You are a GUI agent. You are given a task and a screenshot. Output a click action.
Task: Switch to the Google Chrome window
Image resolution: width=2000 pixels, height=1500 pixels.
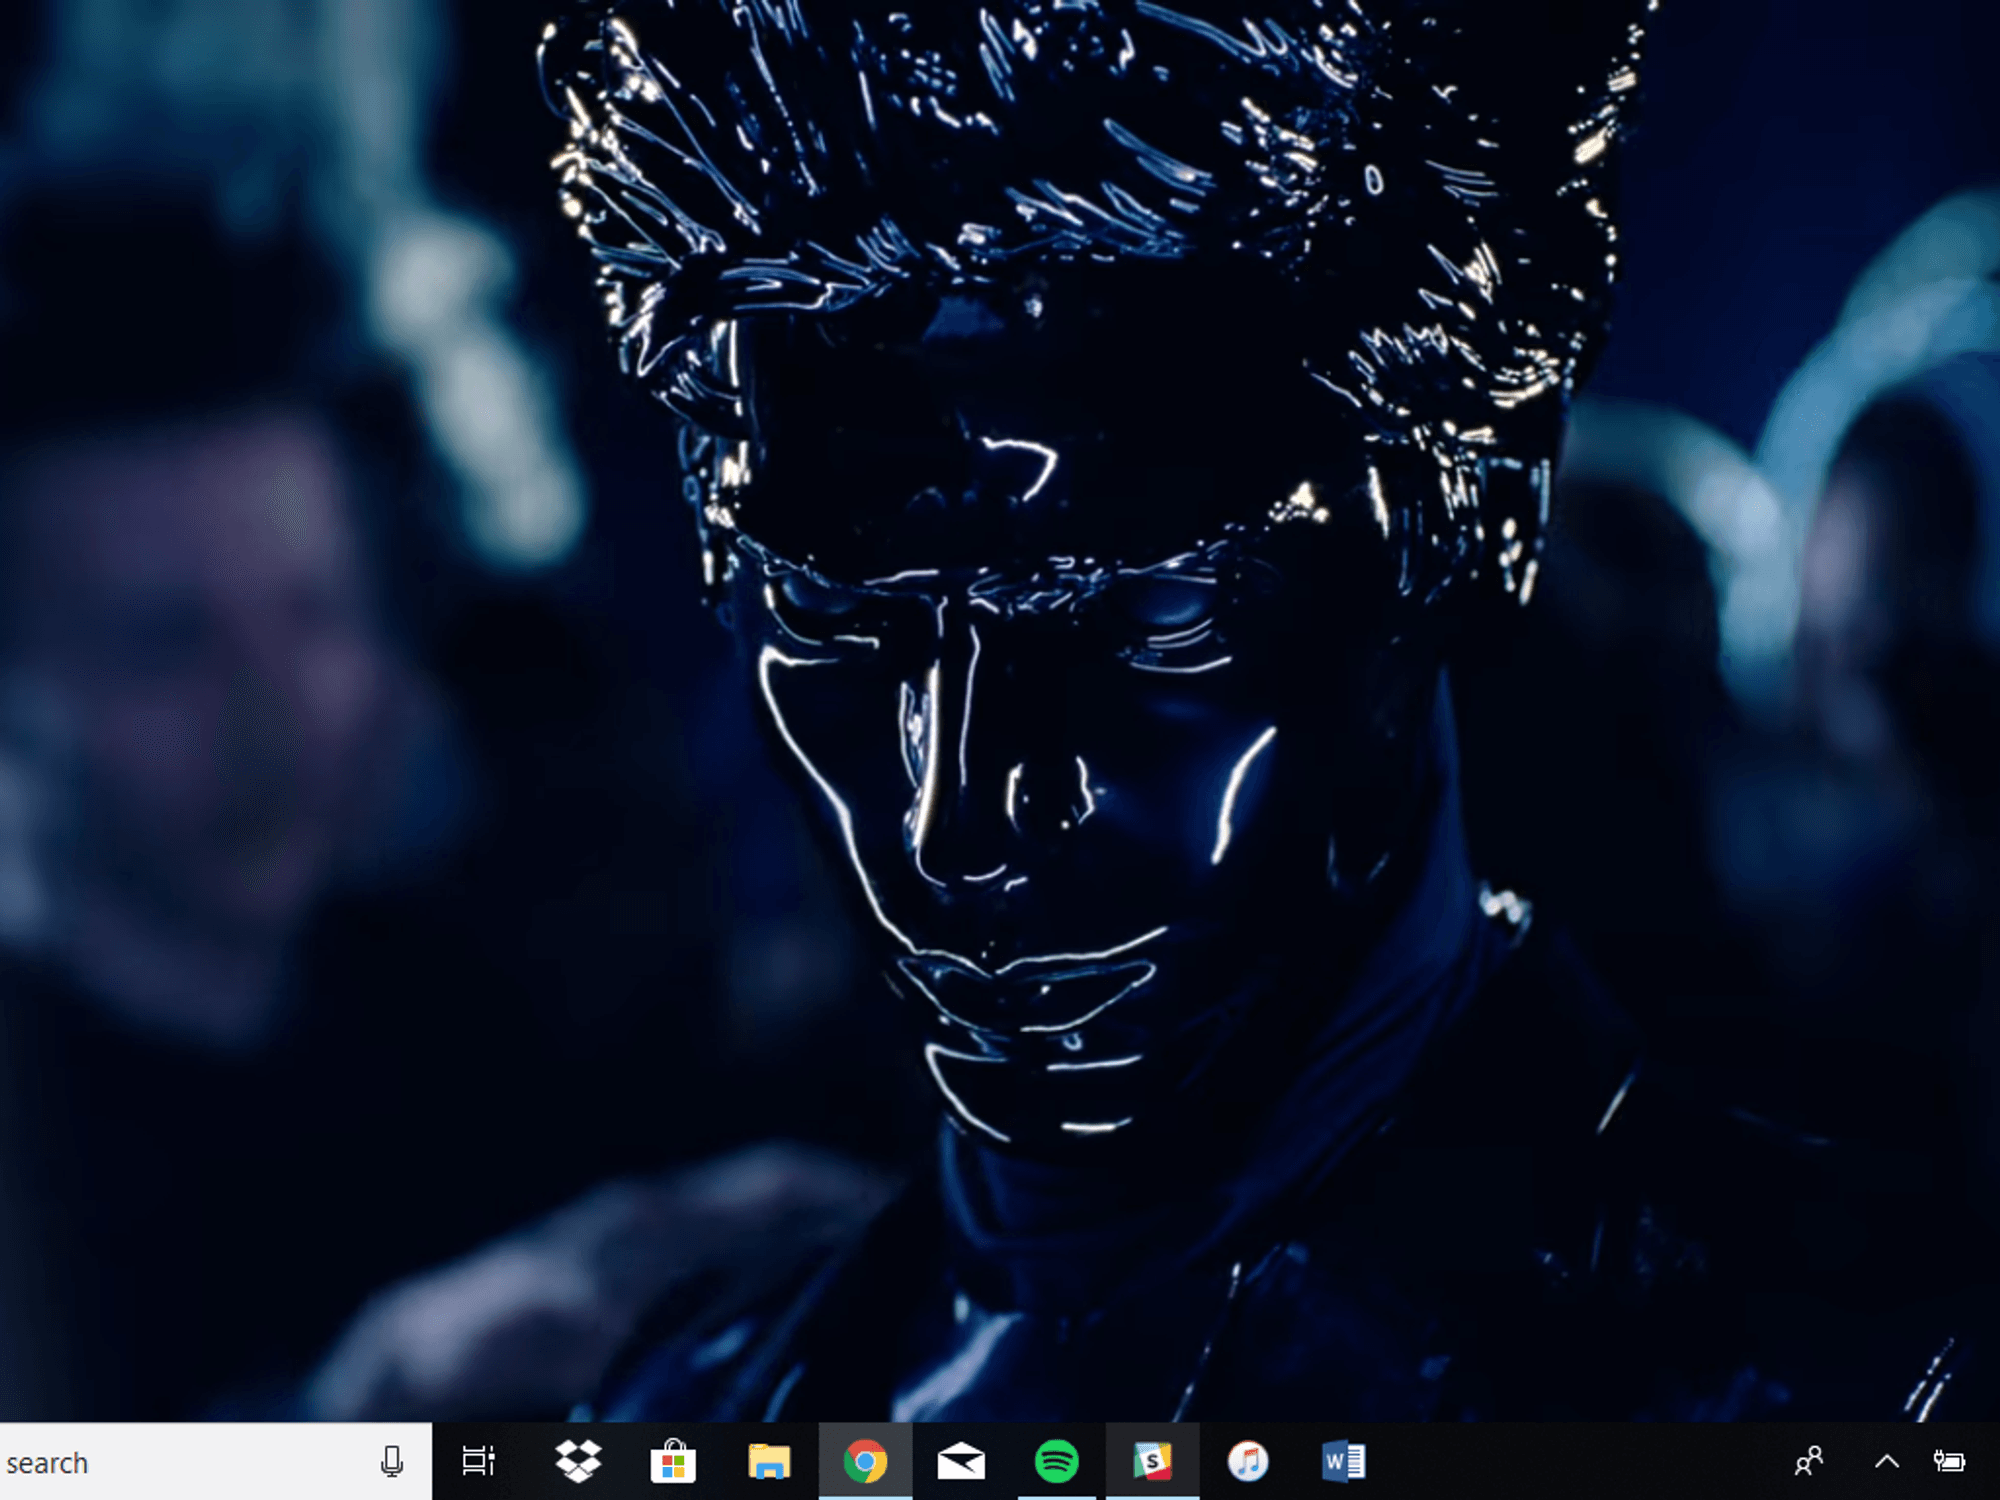click(x=865, y=1462)
